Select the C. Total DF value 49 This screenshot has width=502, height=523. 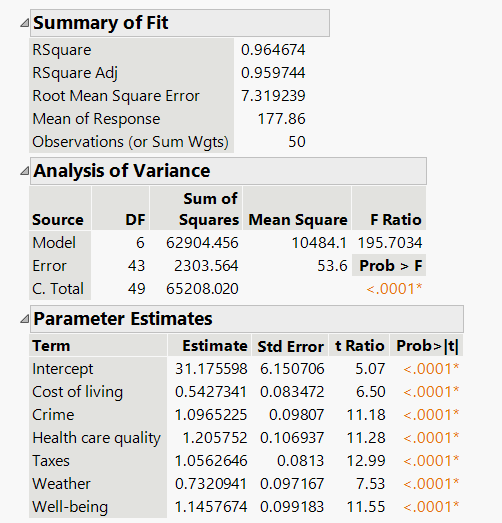click(136, 289)
